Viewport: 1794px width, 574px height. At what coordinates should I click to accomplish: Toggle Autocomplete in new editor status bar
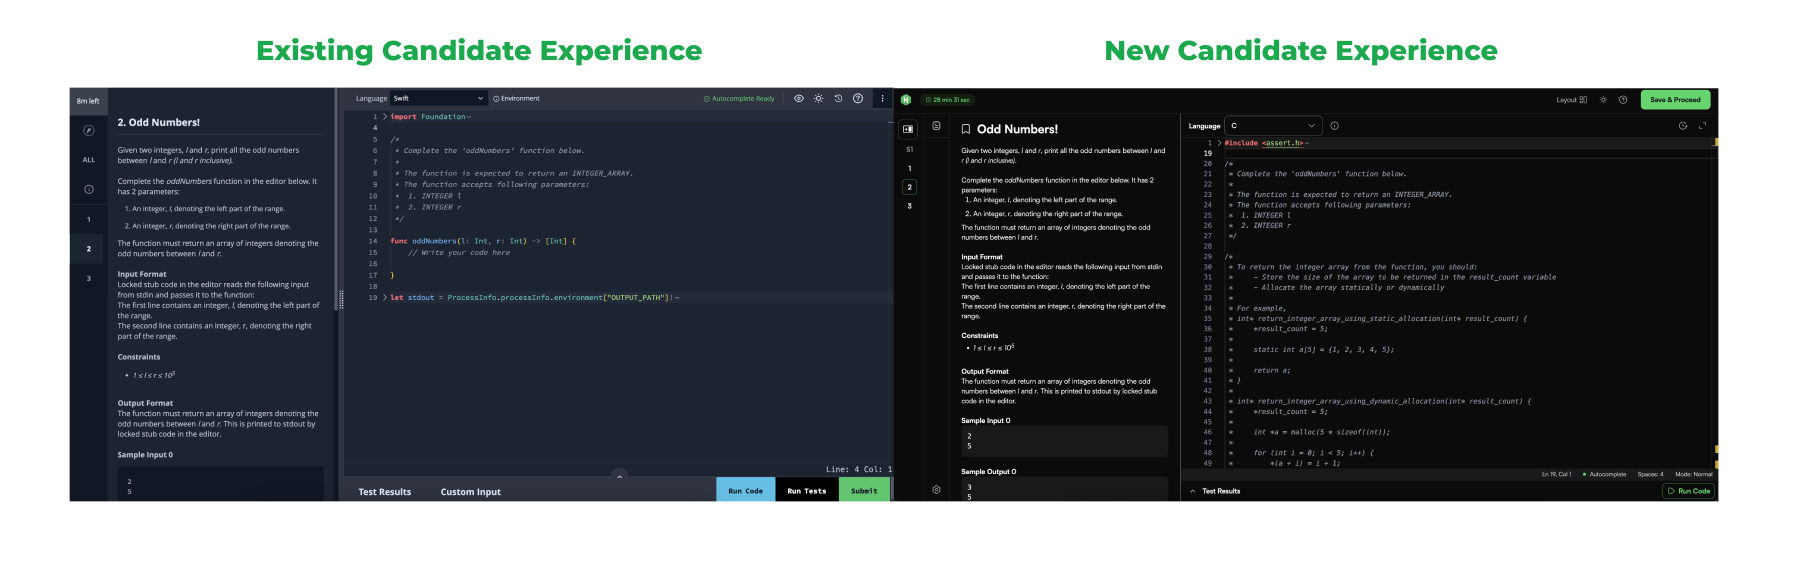click(x=1604, y=474)
